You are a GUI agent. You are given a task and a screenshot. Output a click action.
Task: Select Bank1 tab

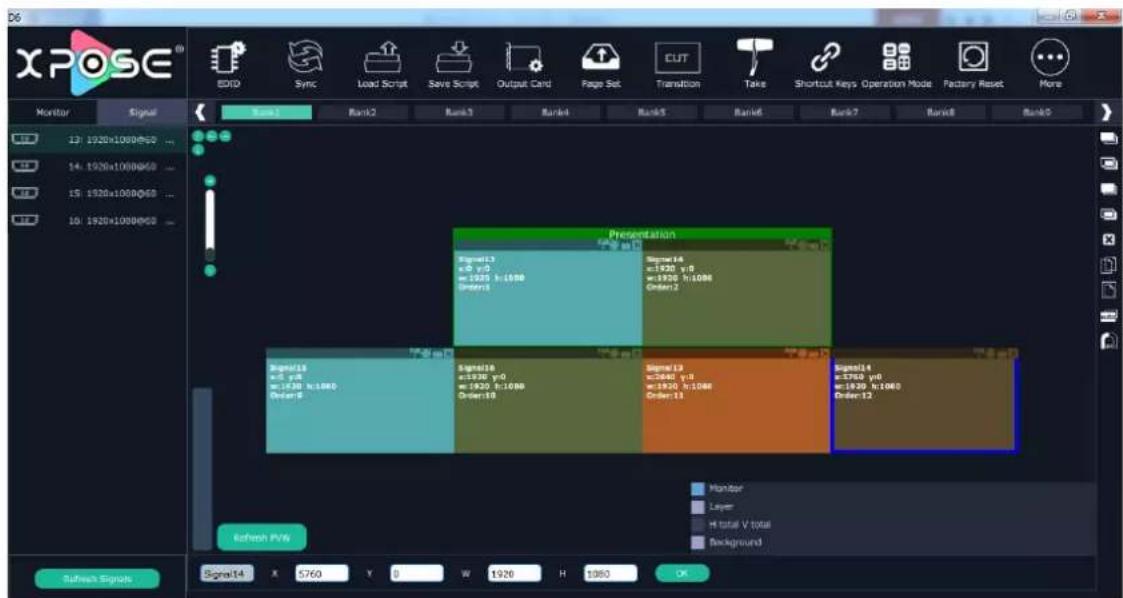[x=266, y=112]
